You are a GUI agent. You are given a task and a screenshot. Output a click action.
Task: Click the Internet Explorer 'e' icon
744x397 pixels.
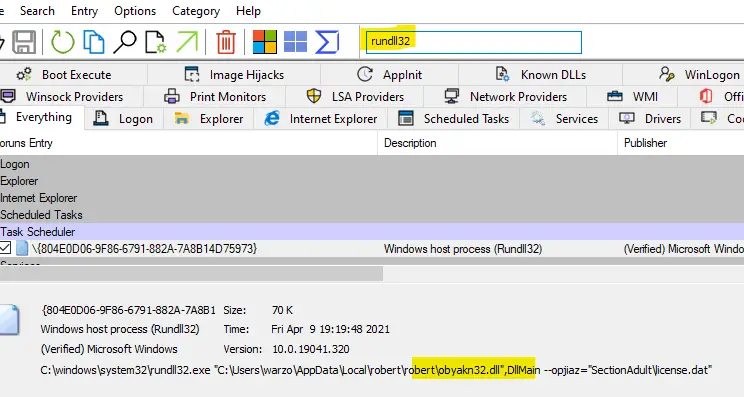[x=272, y=118]
